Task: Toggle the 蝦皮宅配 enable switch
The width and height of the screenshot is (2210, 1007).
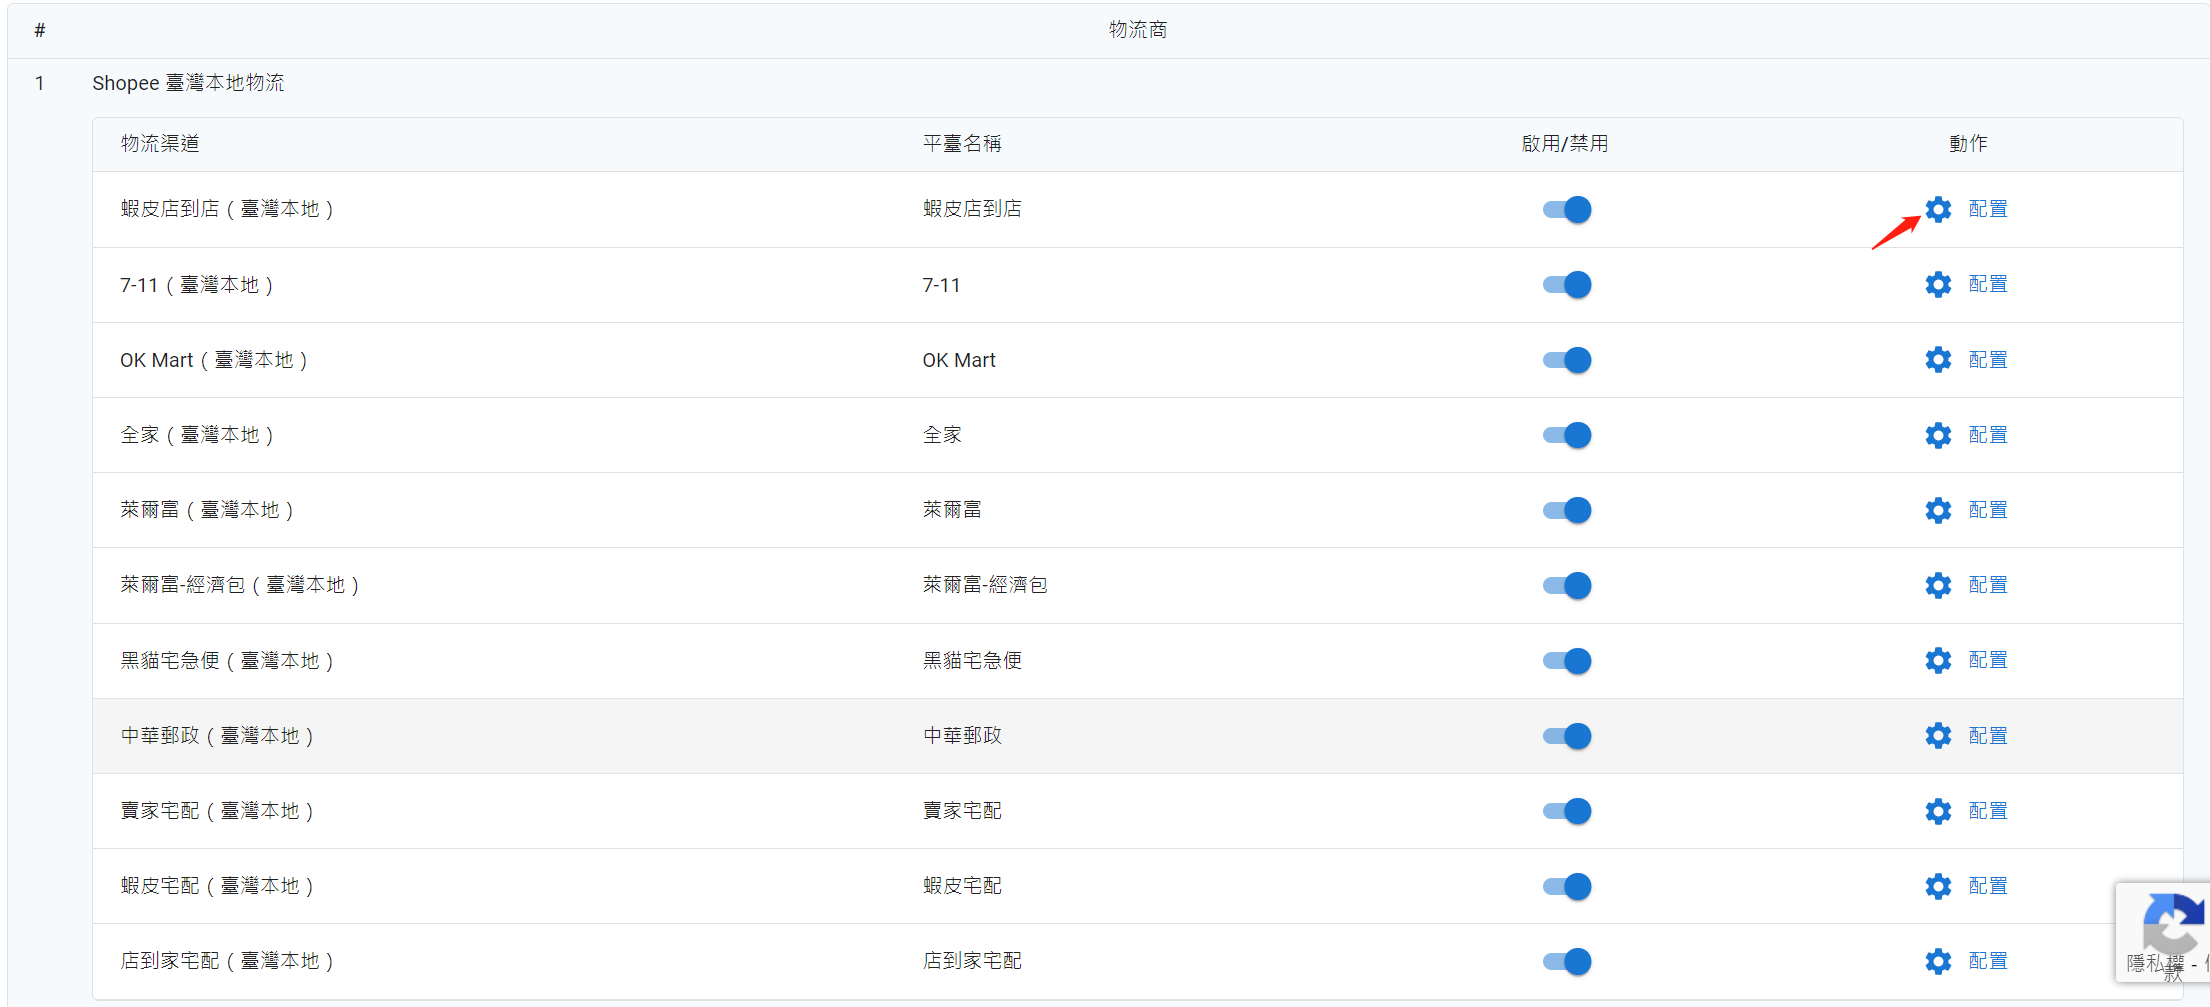Action: [x=1567, y=886]
